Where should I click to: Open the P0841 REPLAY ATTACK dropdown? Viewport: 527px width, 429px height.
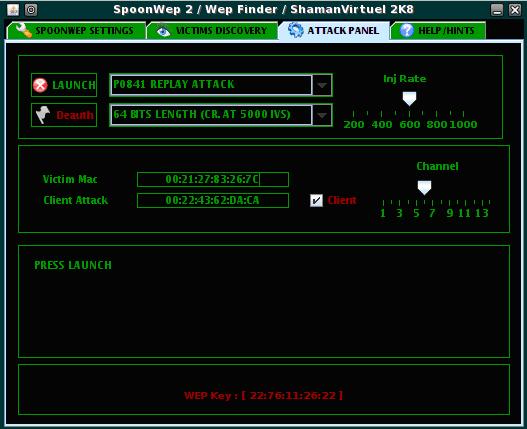point(221,85)
